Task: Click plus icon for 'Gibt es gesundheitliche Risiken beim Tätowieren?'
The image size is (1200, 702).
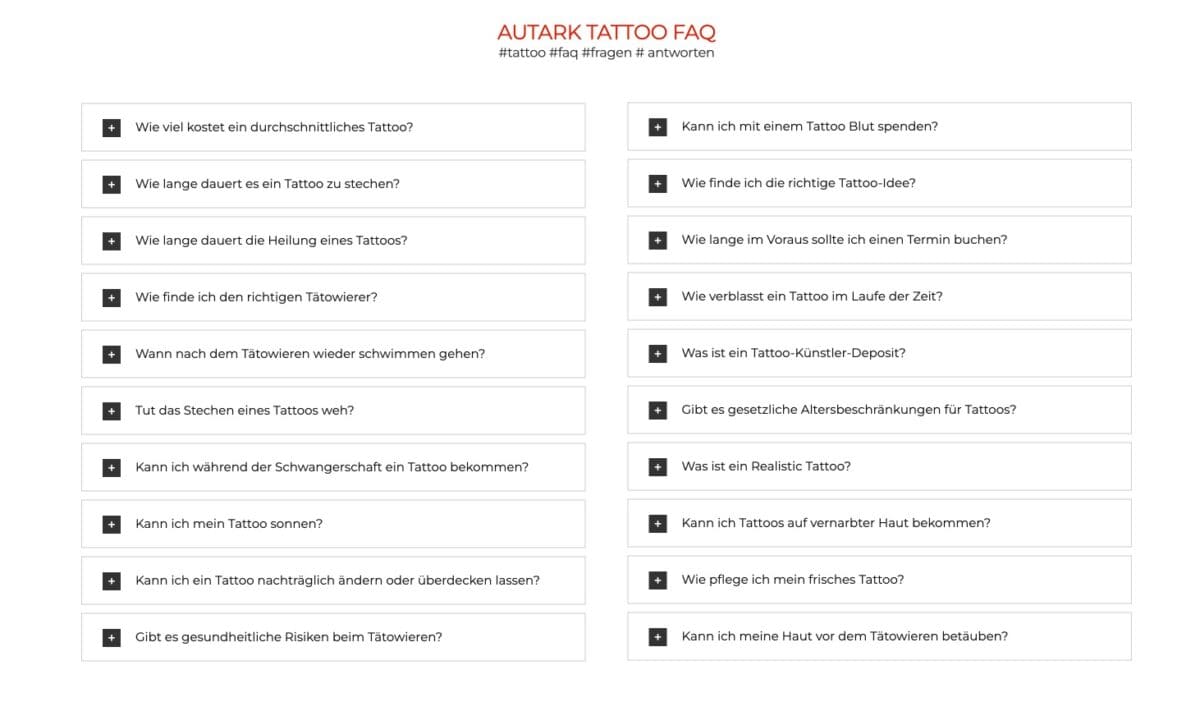Action: tap(111, 637)
